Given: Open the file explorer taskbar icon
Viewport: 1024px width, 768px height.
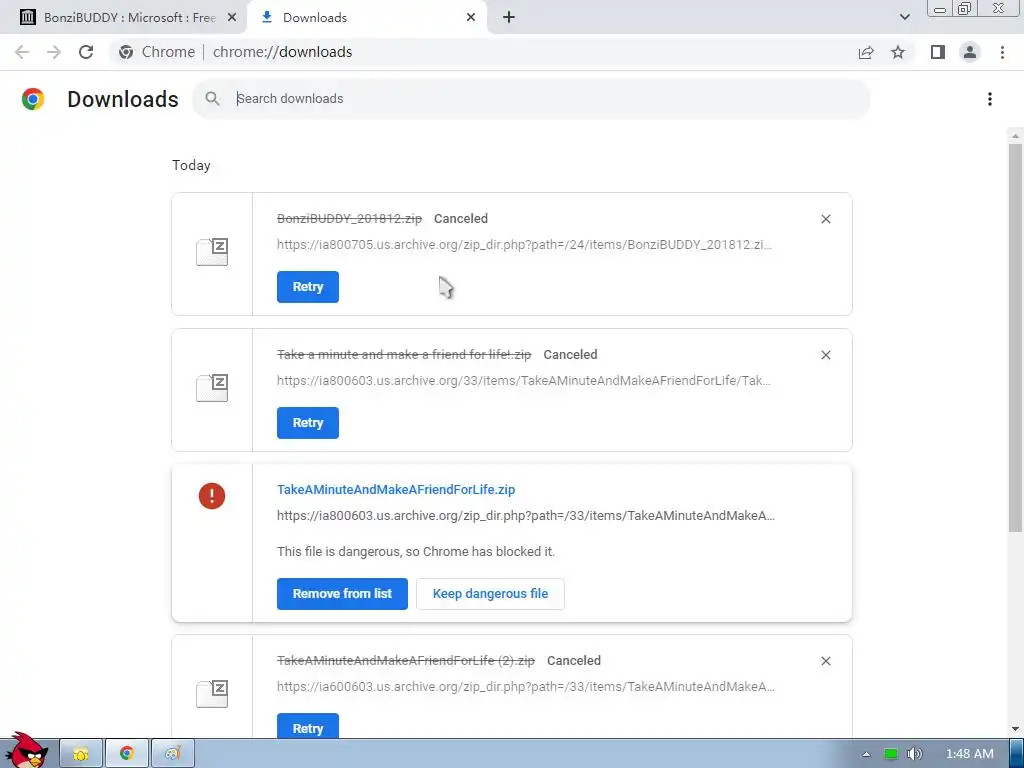Looking at the screenshot, I should 81,754.
